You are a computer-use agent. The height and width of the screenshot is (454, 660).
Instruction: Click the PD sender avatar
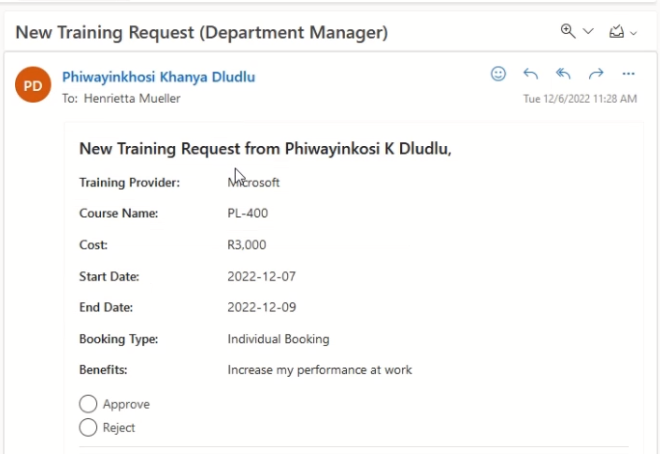pos(33,85)
